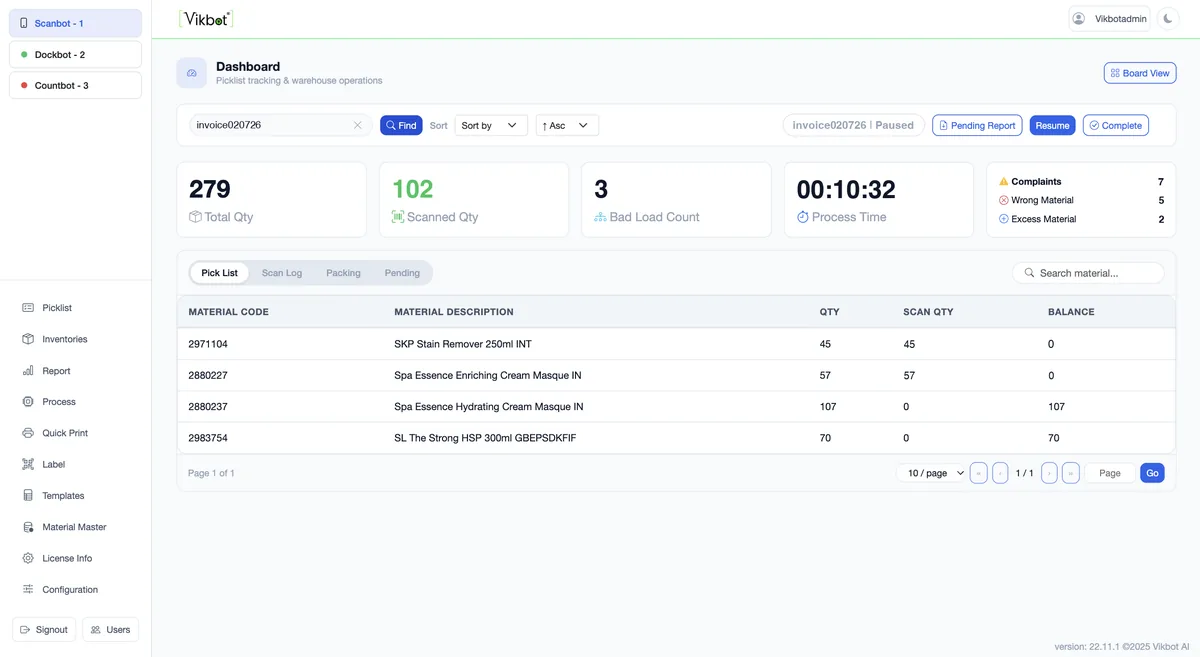Open Label in the sidebar
The height and width of the screenshot is (657, 1200).
(53, 465)
